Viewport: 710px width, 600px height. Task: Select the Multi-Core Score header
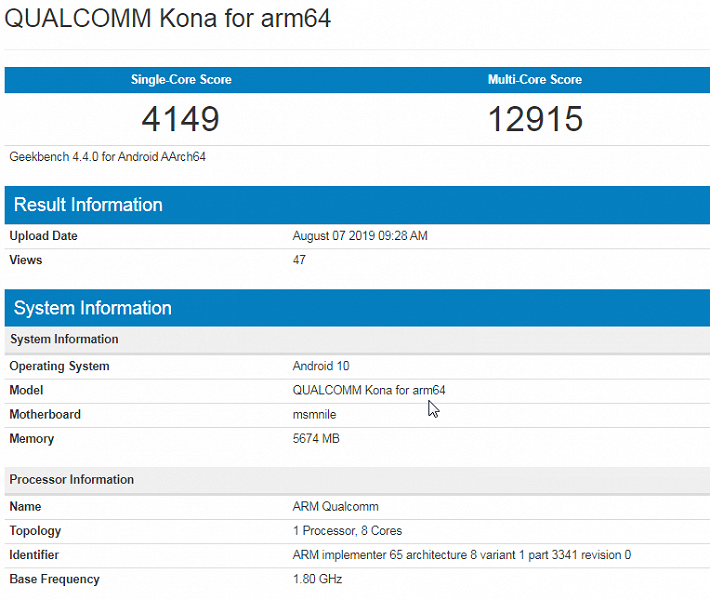(x=534, y=80)
